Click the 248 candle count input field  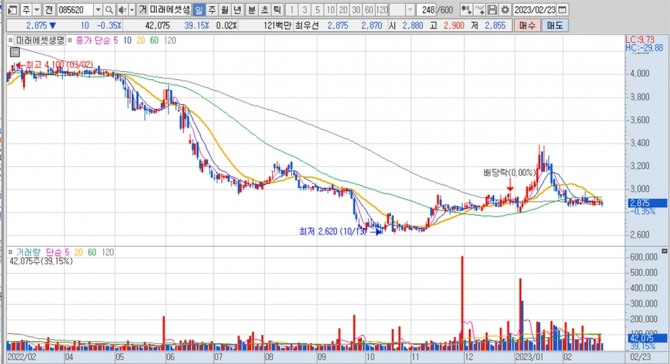(426, 9)
